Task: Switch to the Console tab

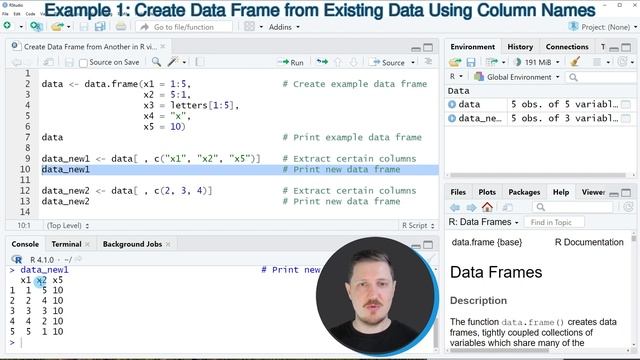Action: [25, 244]
